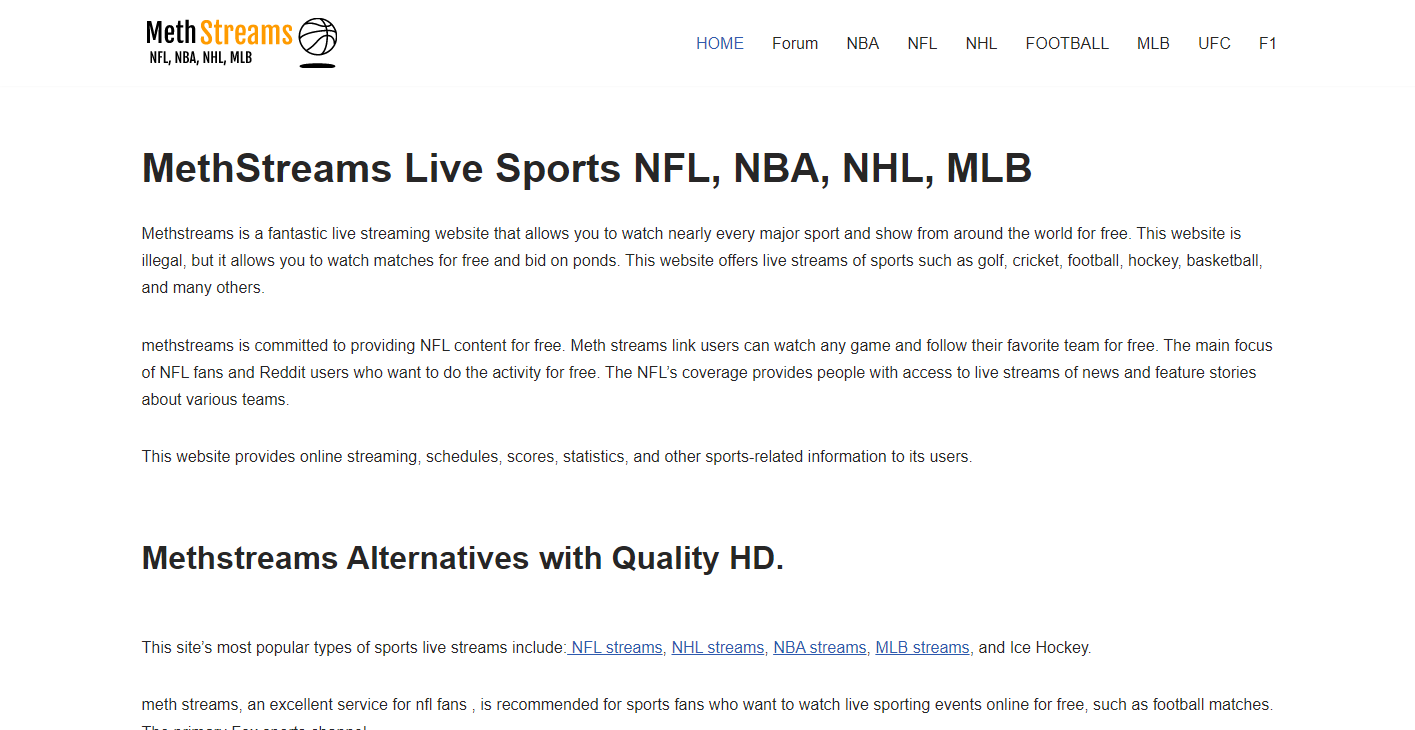Go to the NFL section
The width and height of the screenshot is (1415, 730).
coord(922,43)
